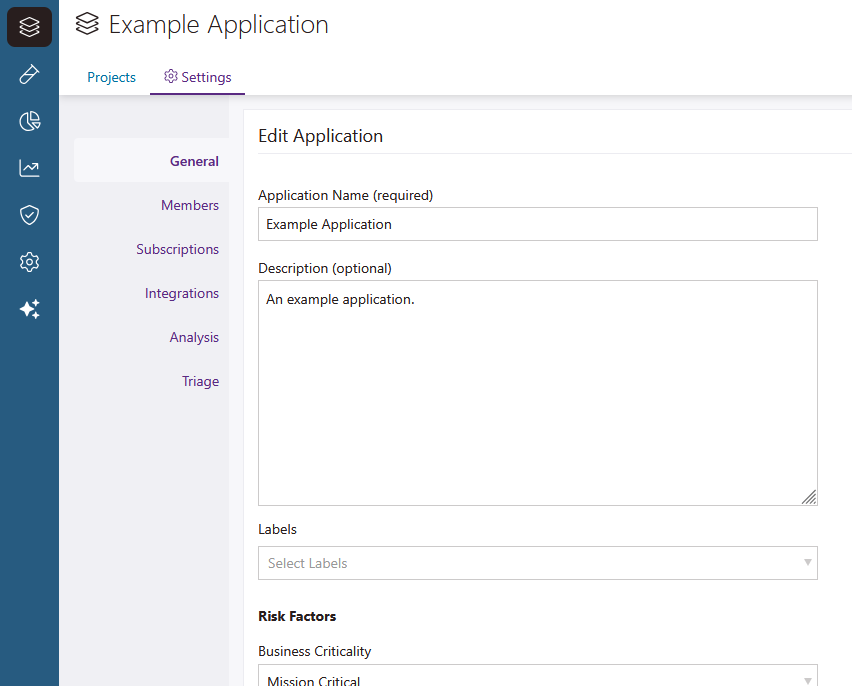Click the shield checkmark icon in sidebar
The width and height of the screenshot is (852, 686).
coord(29,215)
